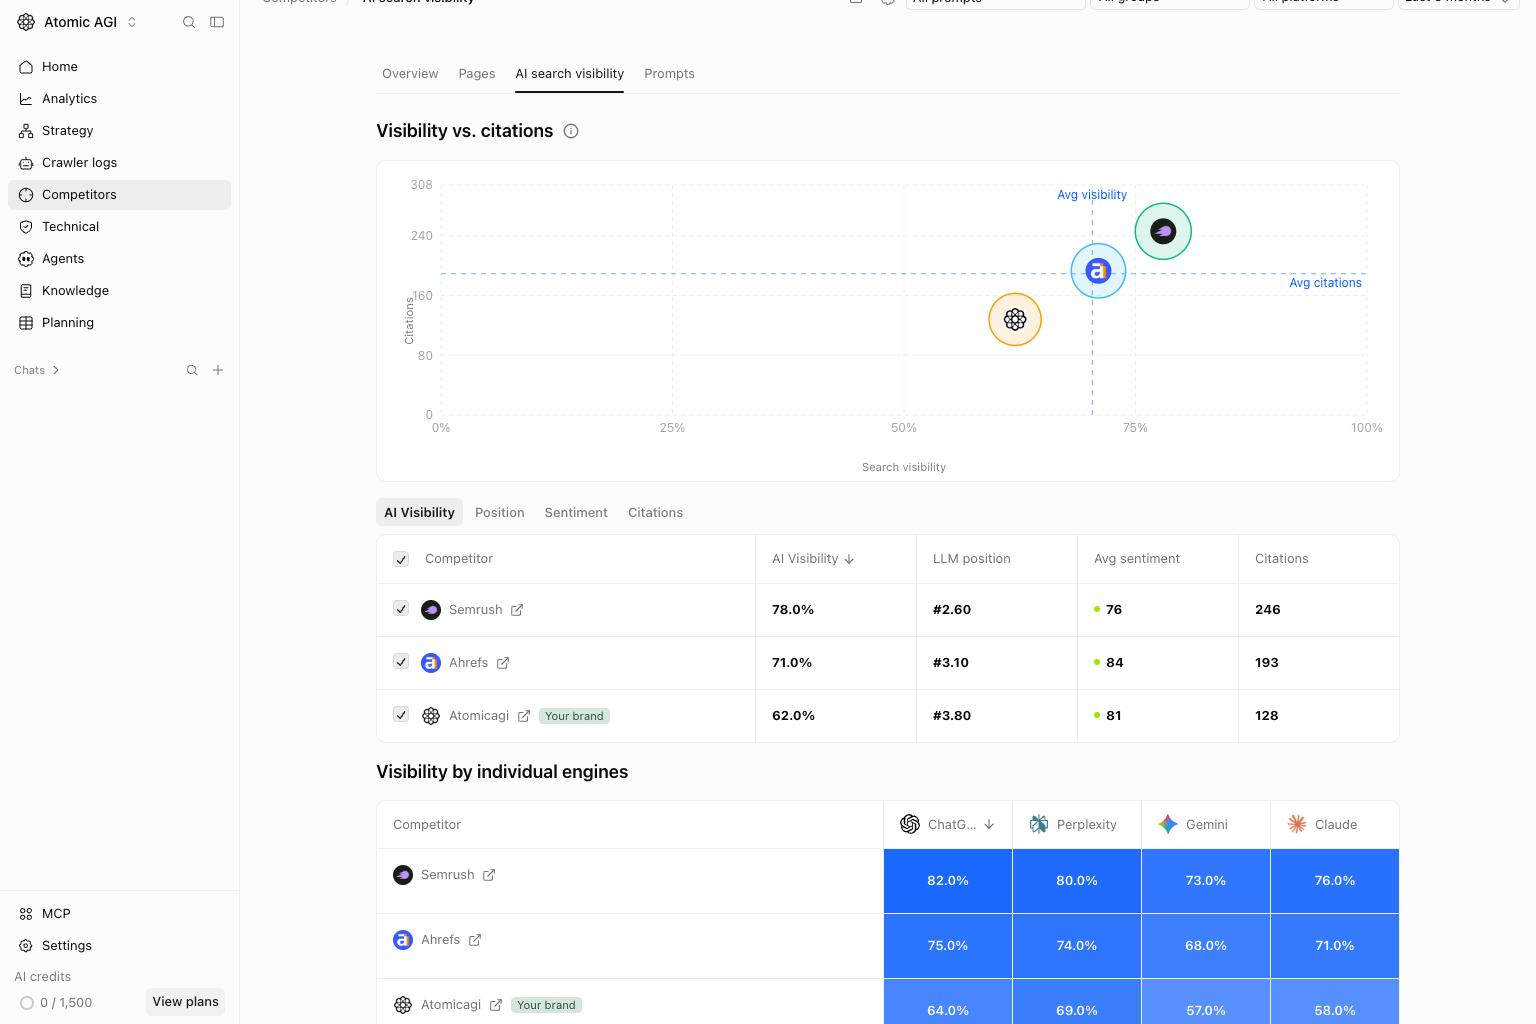Switch to the Prompts tab

669,74
